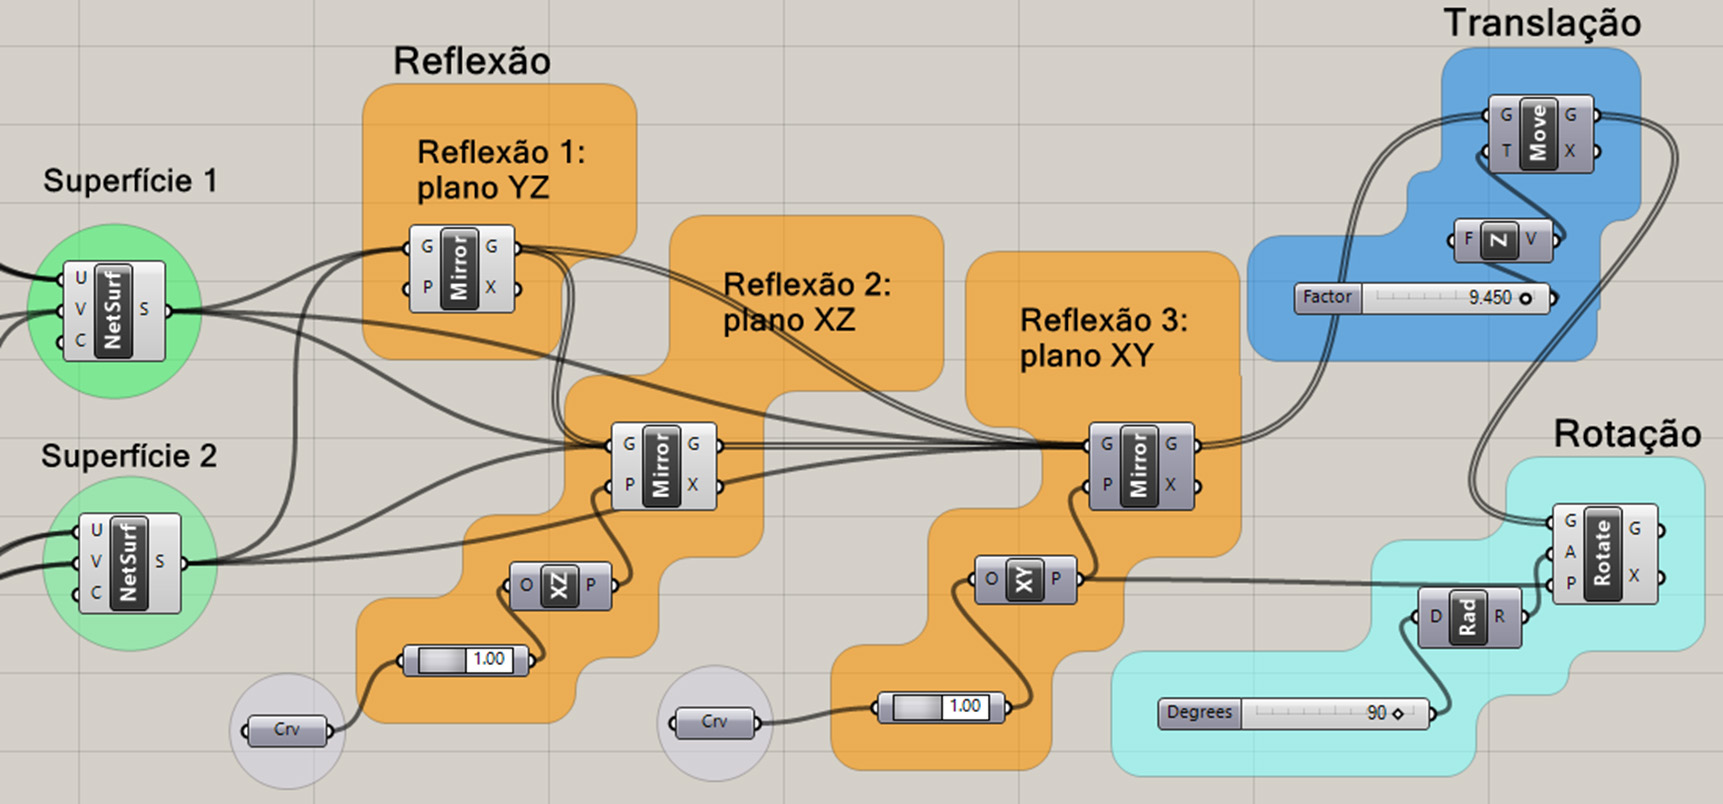Click the Mirror component in Reflexão 1
This screenshot has width=1723, height=804.
click(459, 268)
